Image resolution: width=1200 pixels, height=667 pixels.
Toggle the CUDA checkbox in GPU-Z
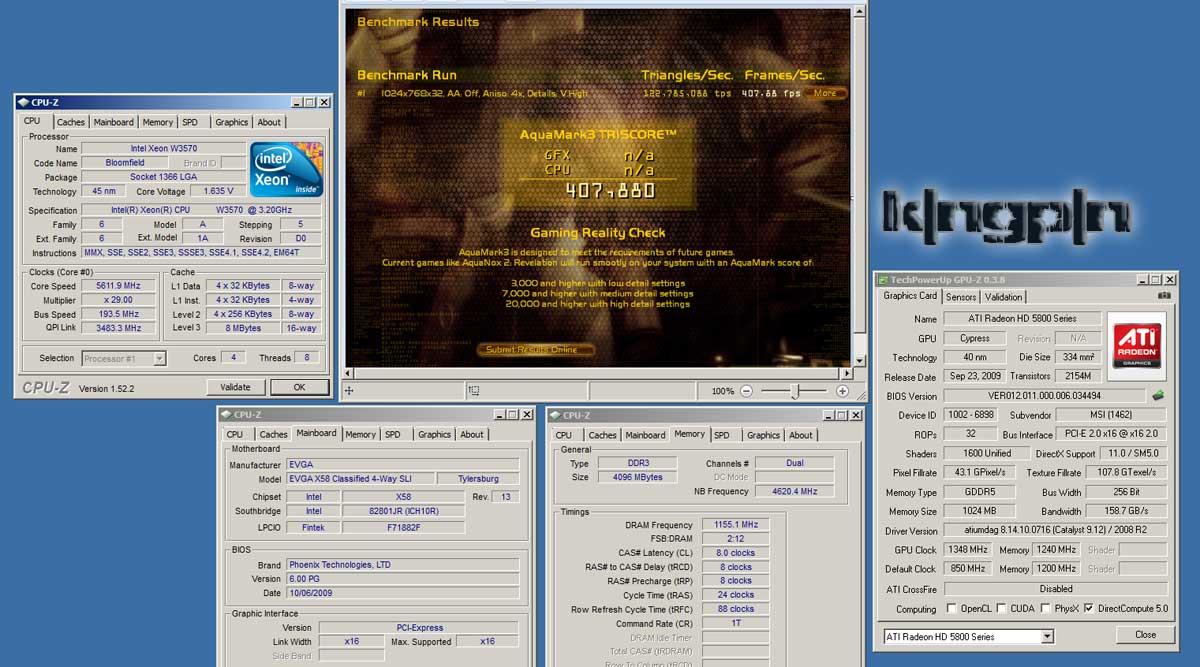pos(1003,608)
